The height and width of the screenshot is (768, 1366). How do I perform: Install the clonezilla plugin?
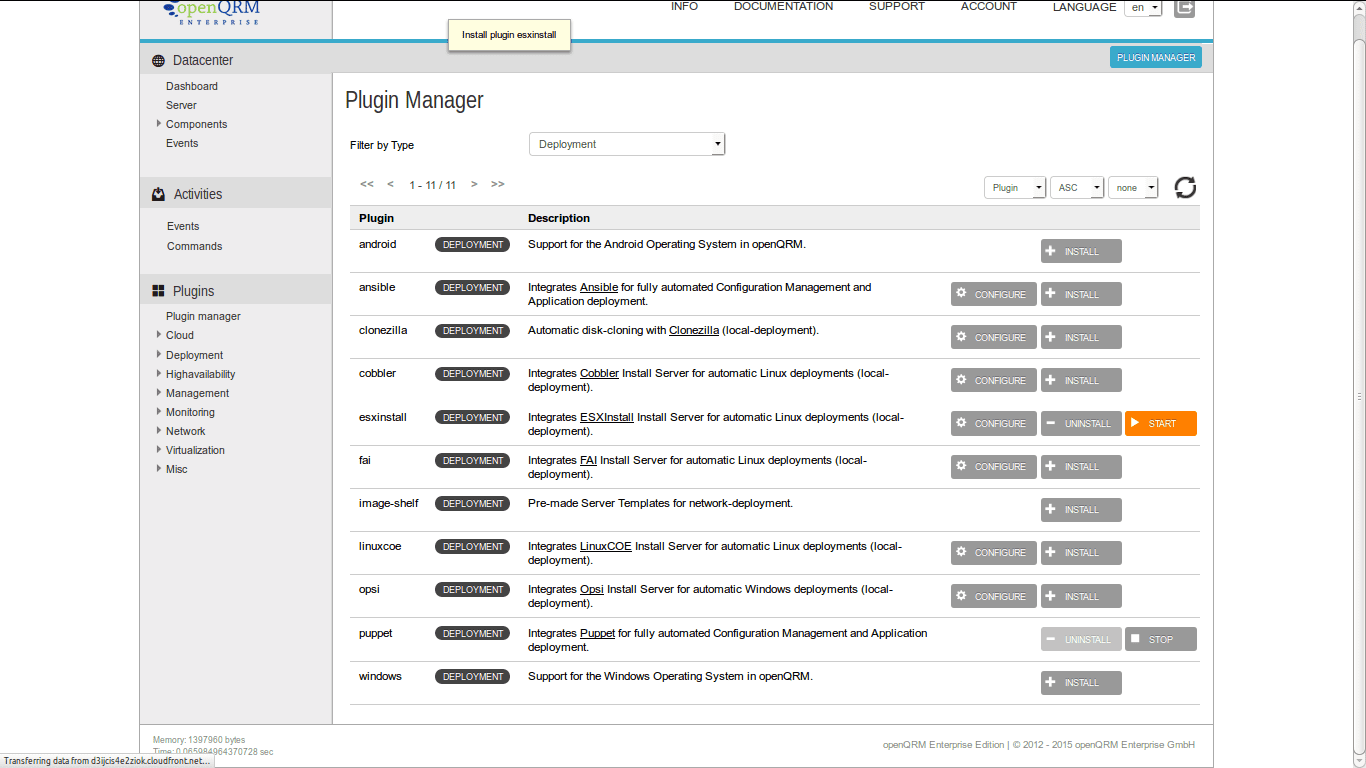point(1081,337)
